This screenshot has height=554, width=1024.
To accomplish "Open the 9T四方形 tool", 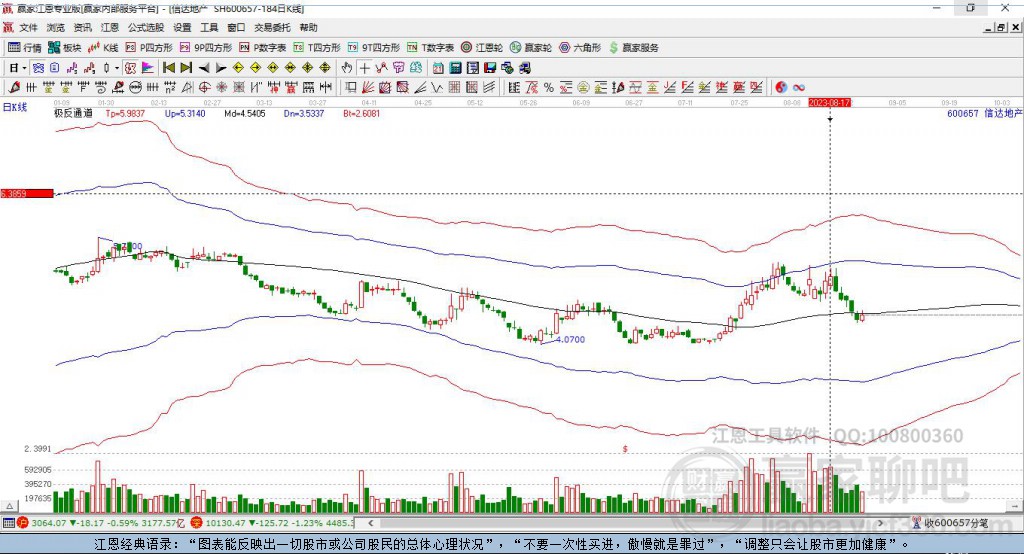I will [x=374, y=48].
